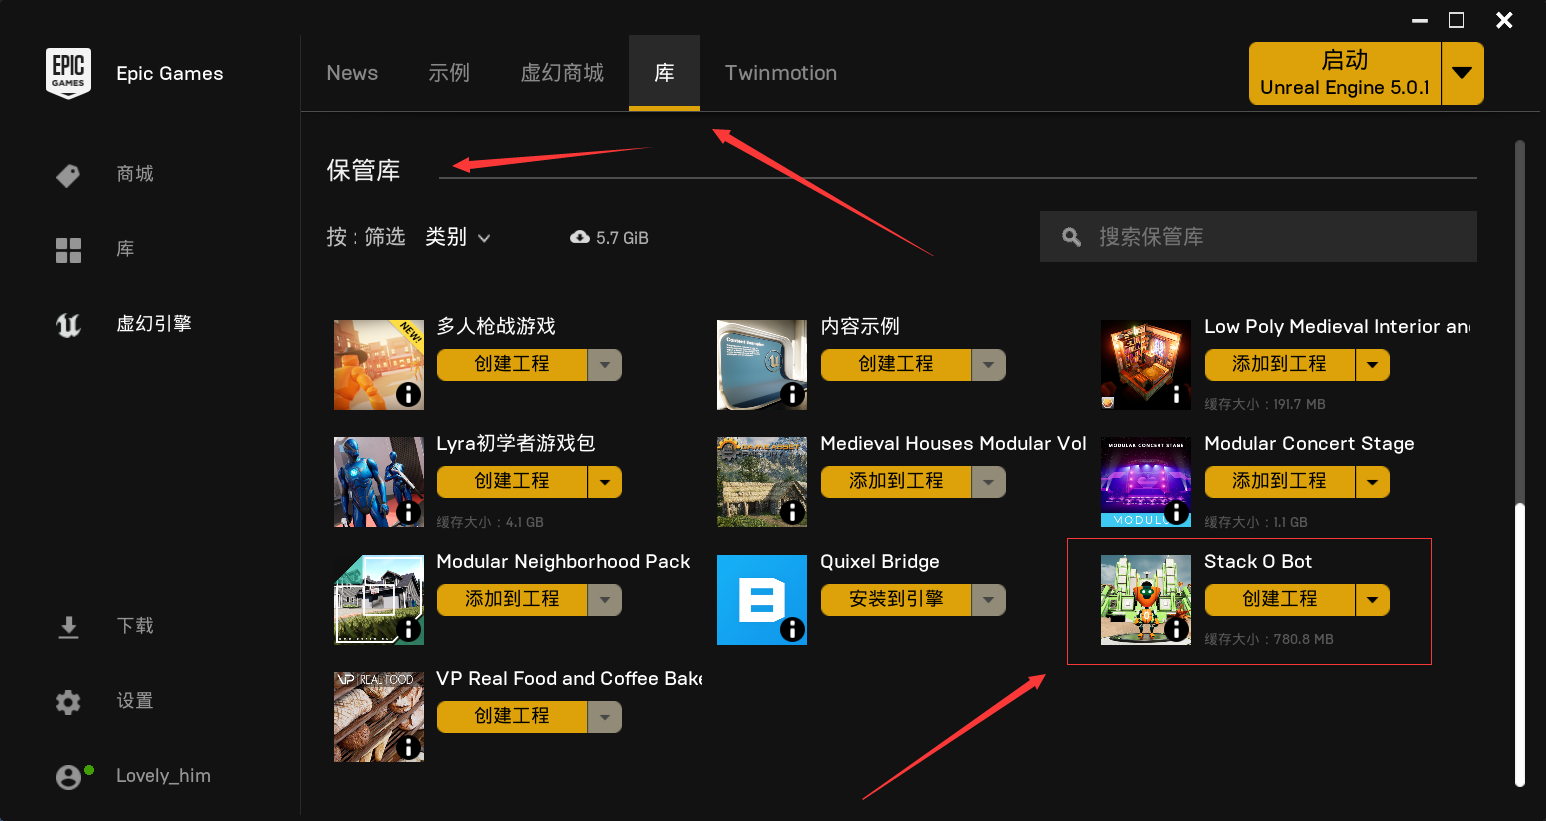
Task: Expand launch engine version dropdown arrow
Action: pos(1462,73)
